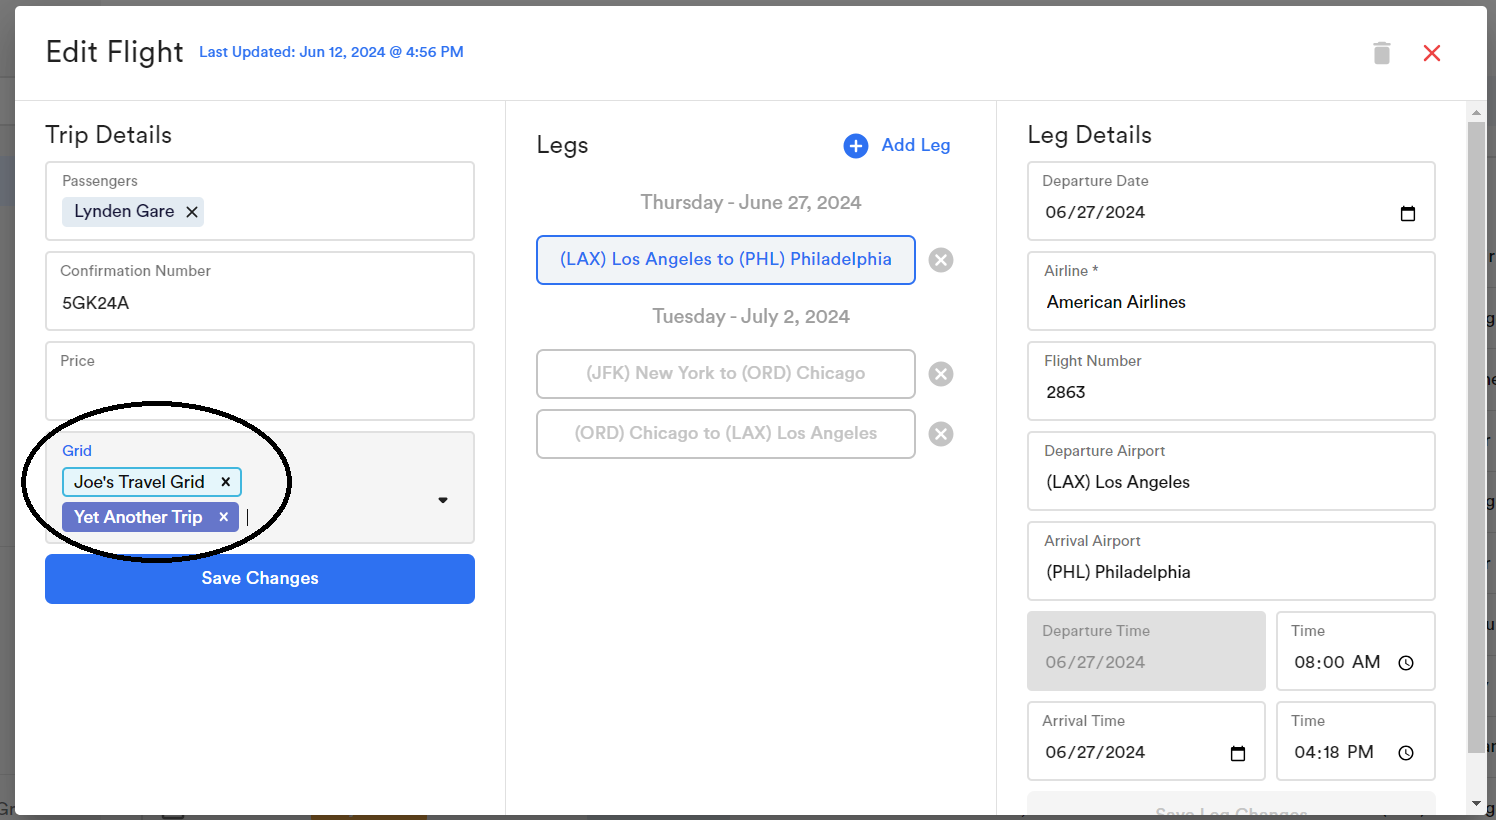
Task: Open the Arrival Time date calendar picker
Action: coord(1238,753)
